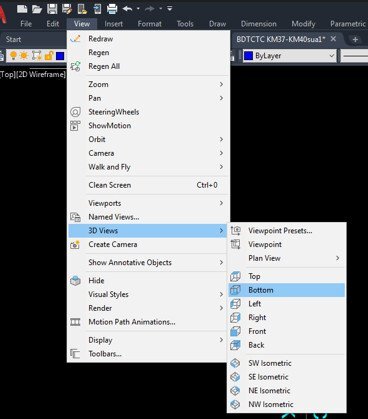Save the drawing with the floppy icon

tap(52, 9)
